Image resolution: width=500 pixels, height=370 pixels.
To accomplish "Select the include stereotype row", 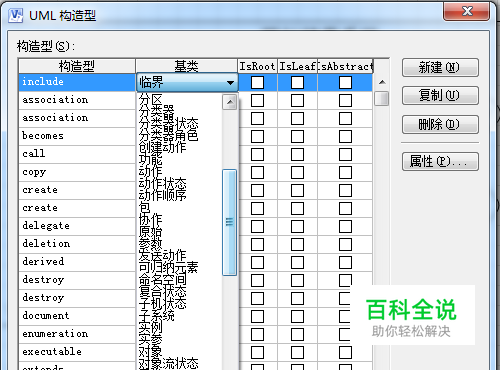I will pos(77,82).
